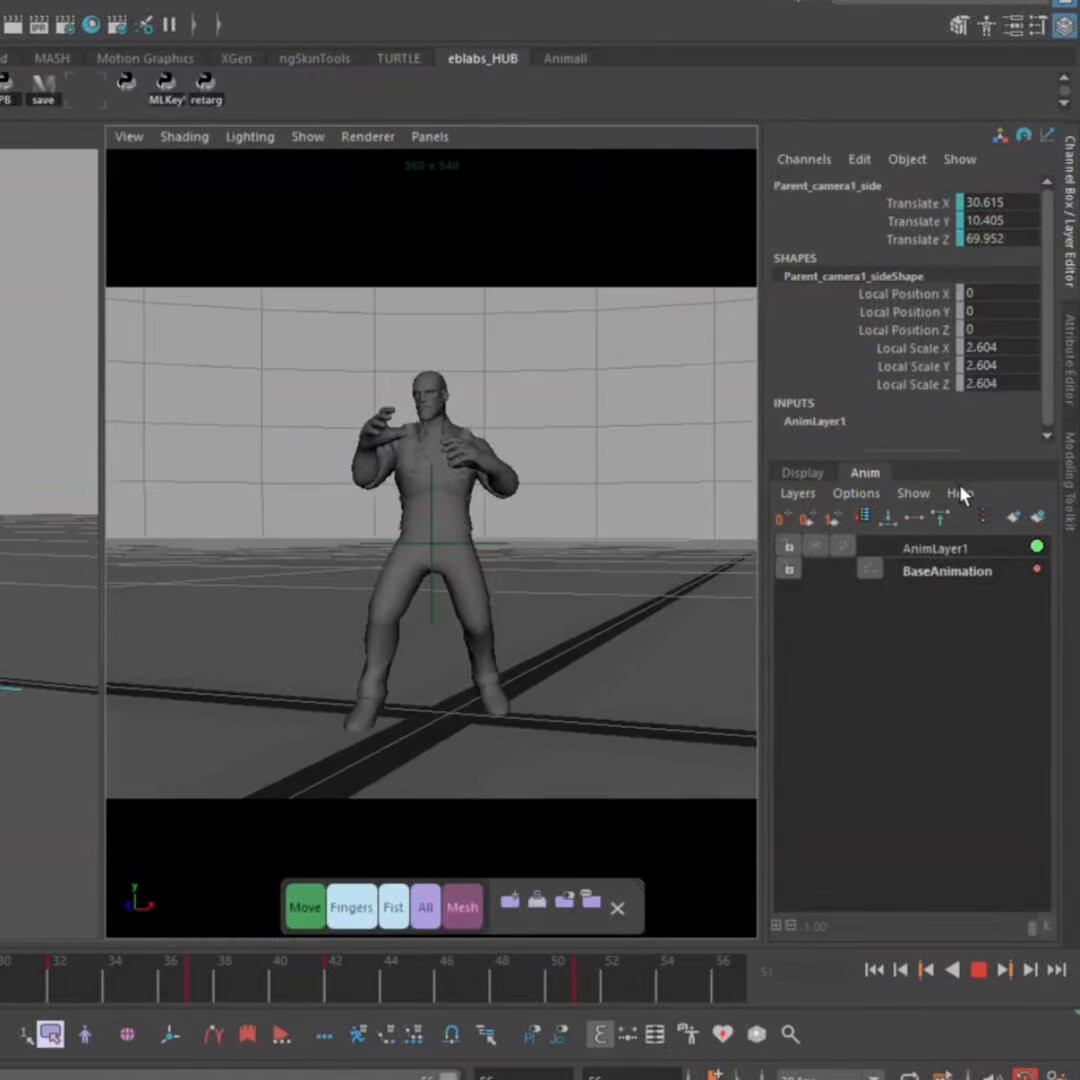Image resolution: width=1080 pixels, height=1080 pixels.
Task: Click the IPR render icon
Action: 39,25
